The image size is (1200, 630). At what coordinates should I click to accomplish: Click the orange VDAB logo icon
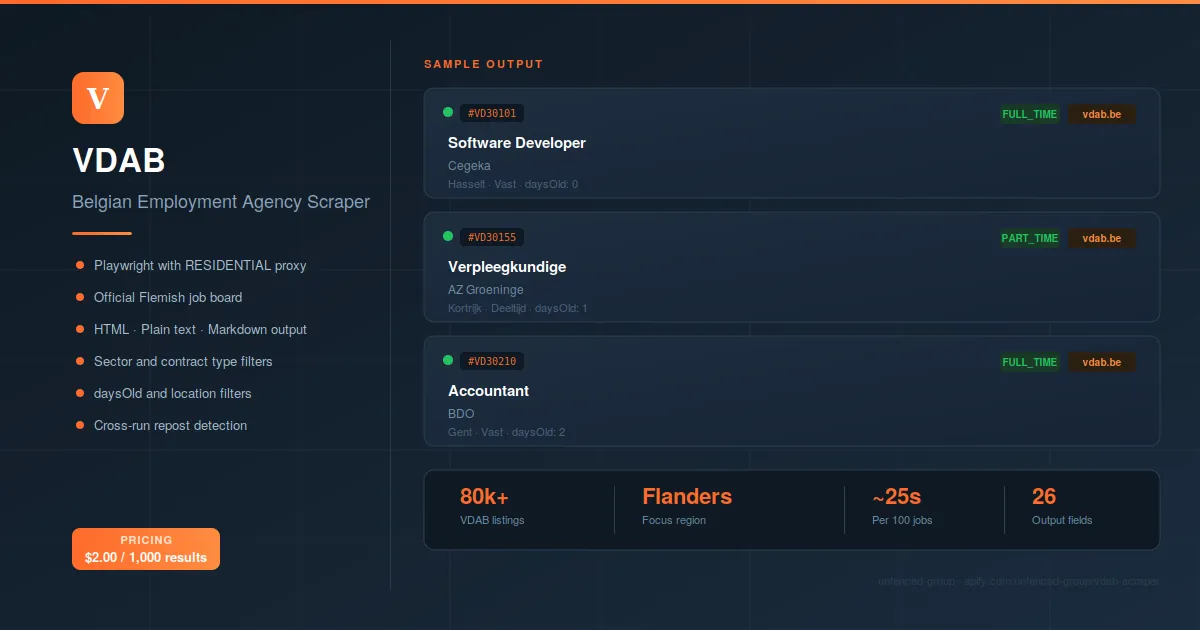click(98, 98)
